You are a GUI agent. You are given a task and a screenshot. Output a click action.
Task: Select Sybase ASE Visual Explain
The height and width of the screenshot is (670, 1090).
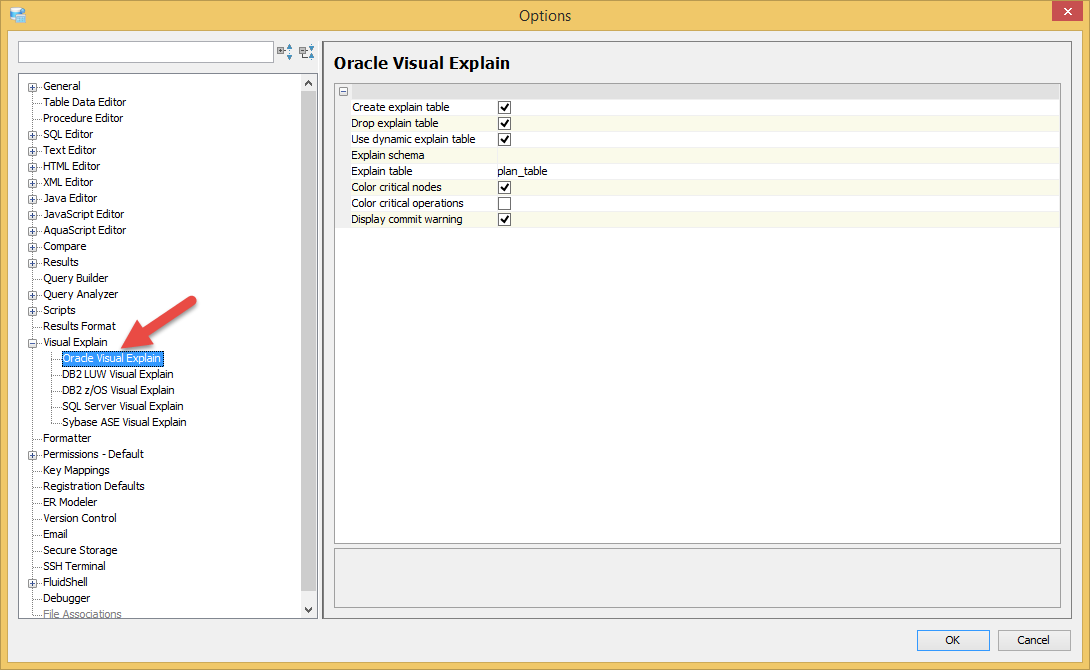click(x=124, y=422)
